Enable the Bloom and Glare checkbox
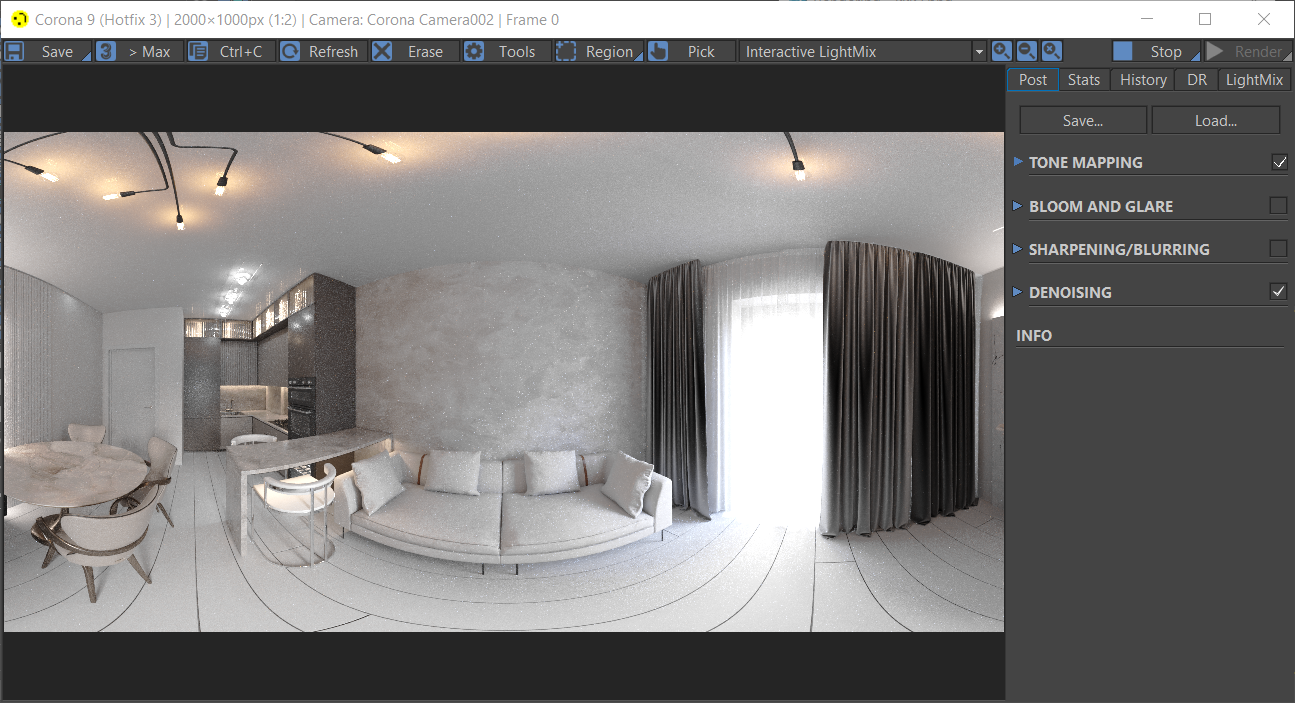 1279,205
